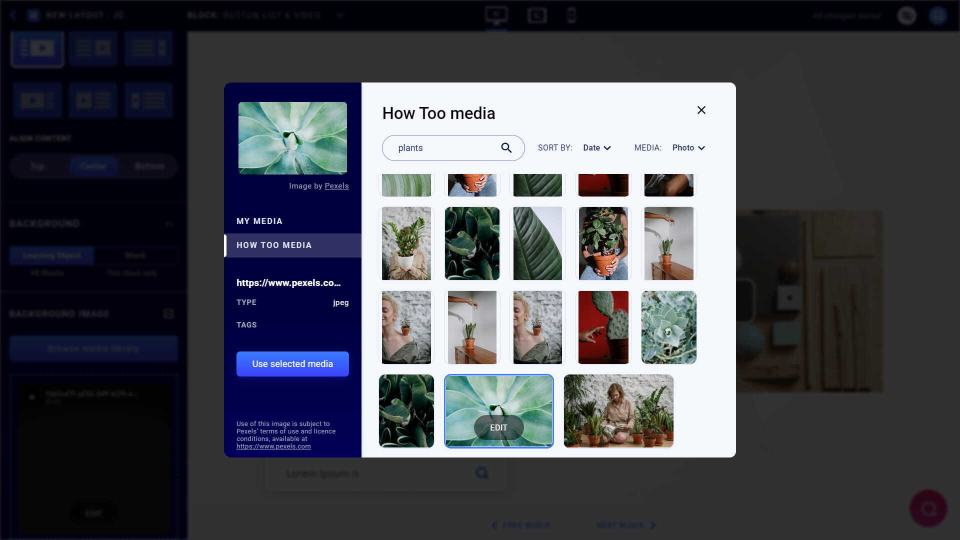The height and width of the screenshot is (540, 960).
Task: Select the How Too Media tab
Action: click(x=274, y=245)
